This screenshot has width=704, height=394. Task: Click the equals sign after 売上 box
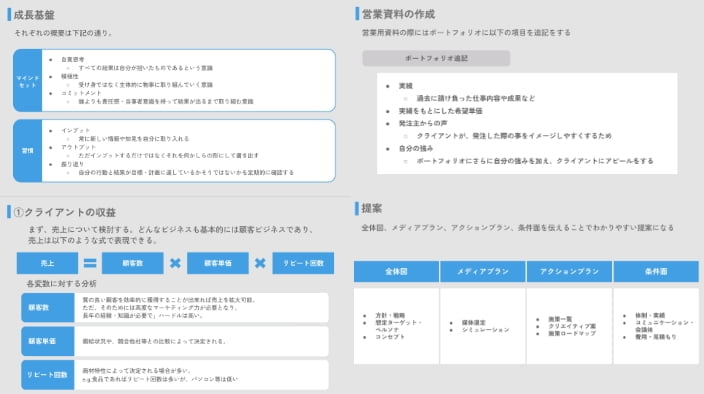pyautogui.click(x=90, y=263)
